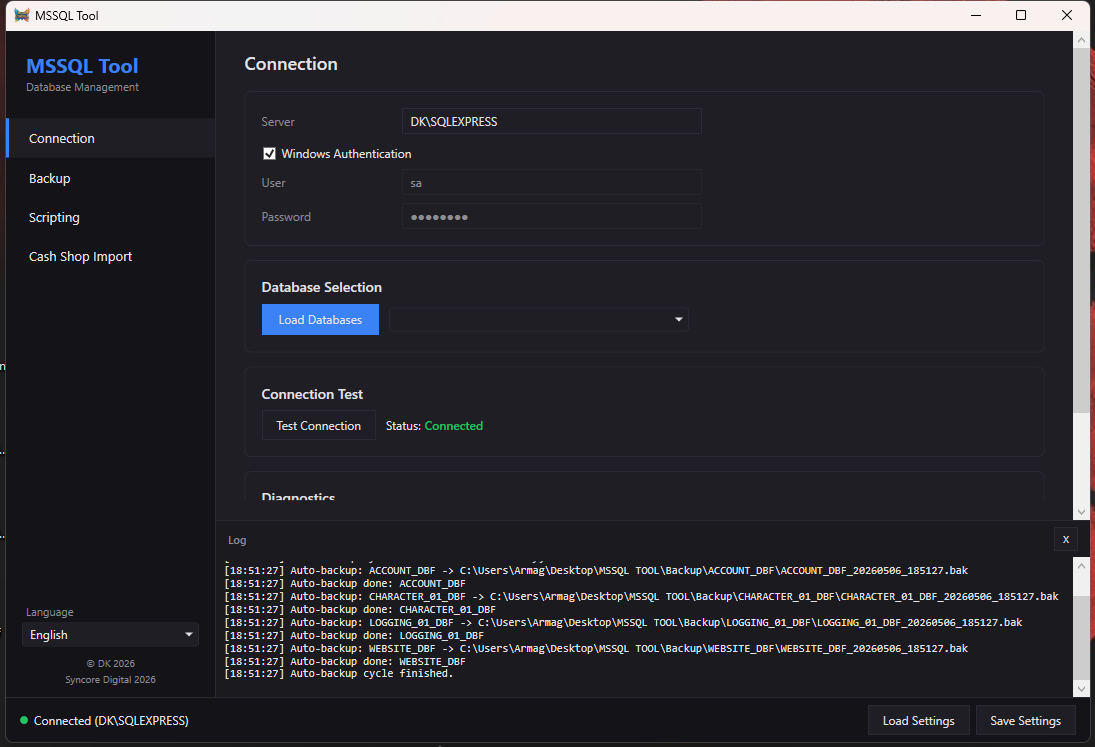Open the Cash Shop Import section

pyautogui.click(x=110, y=256)
